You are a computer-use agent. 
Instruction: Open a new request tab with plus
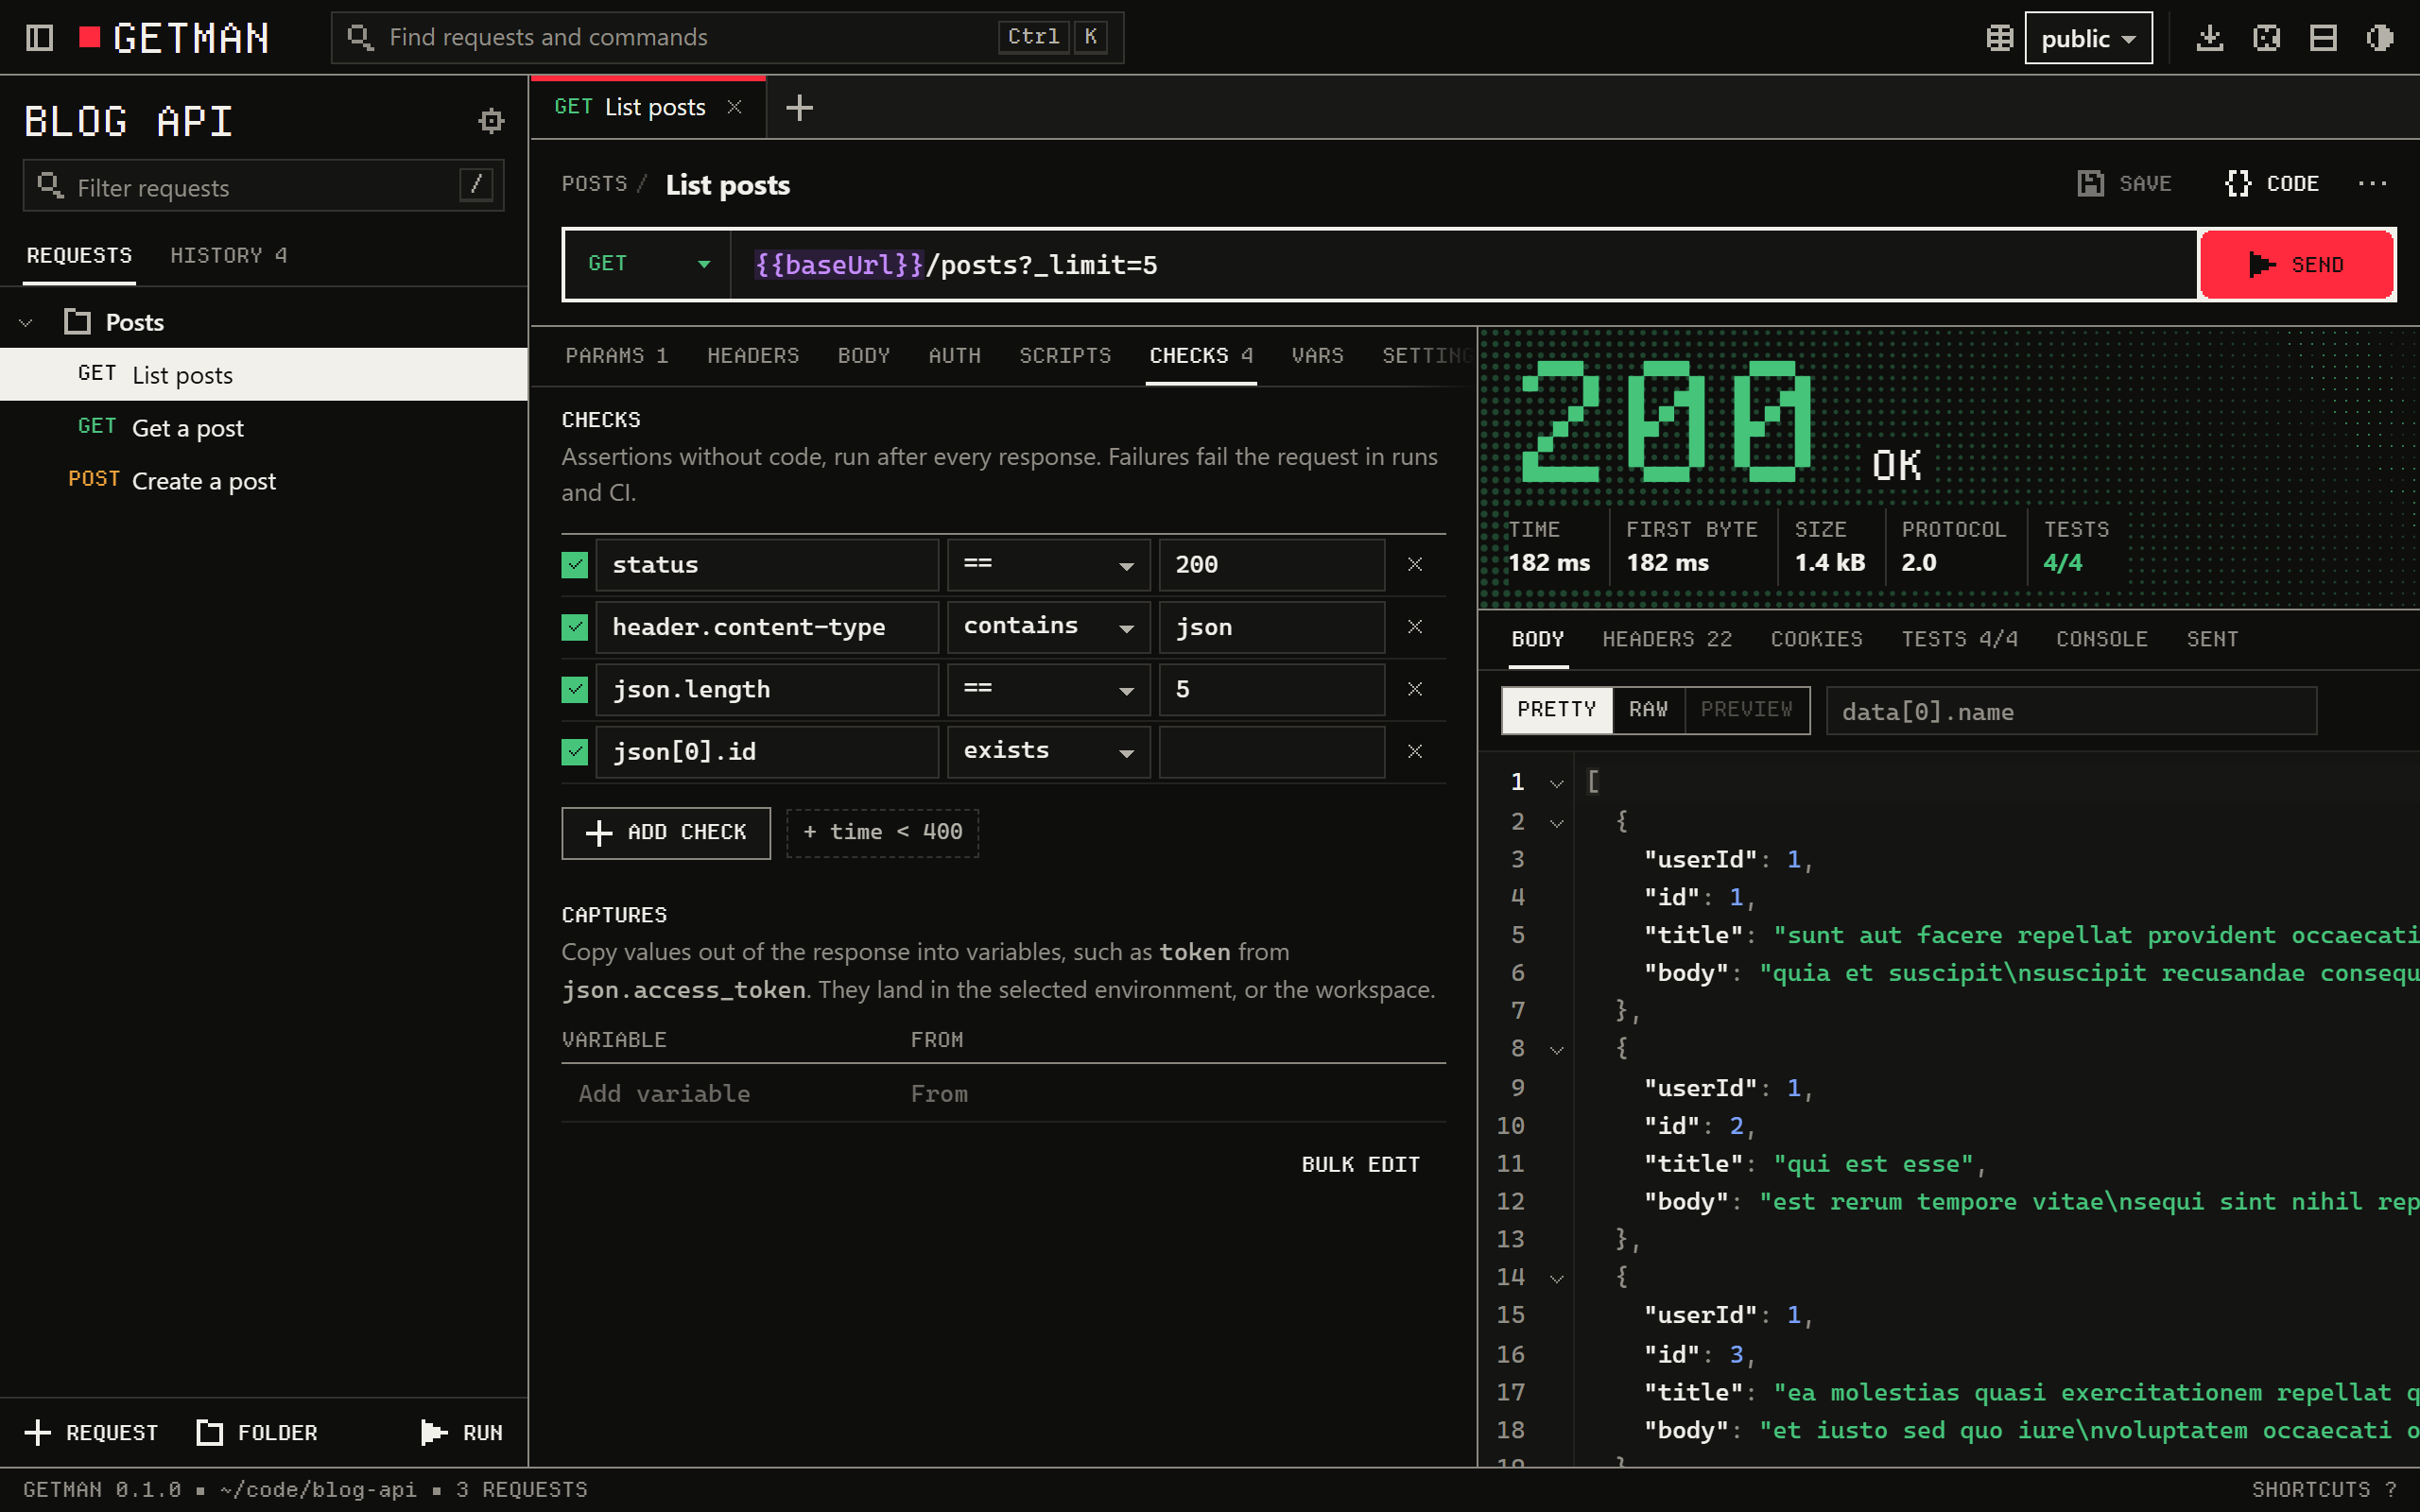pos(799,107)
